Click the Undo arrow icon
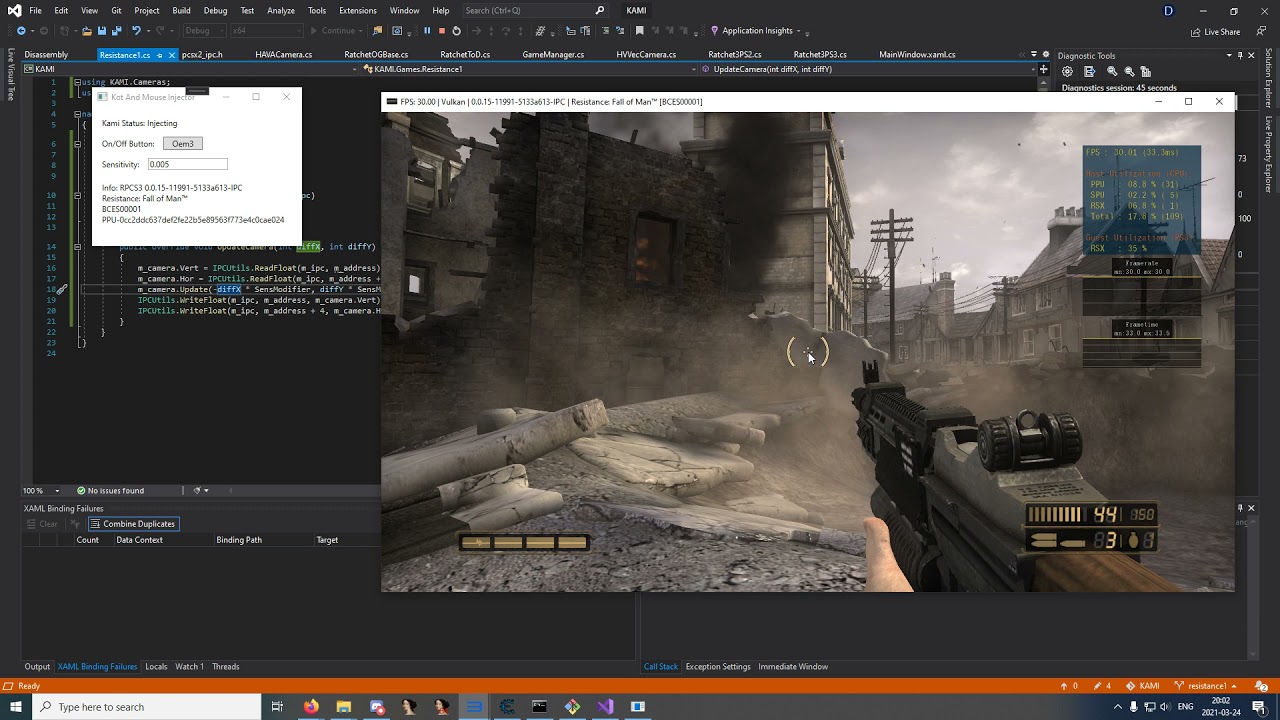Screen dimensions: 1280x720 136,31
